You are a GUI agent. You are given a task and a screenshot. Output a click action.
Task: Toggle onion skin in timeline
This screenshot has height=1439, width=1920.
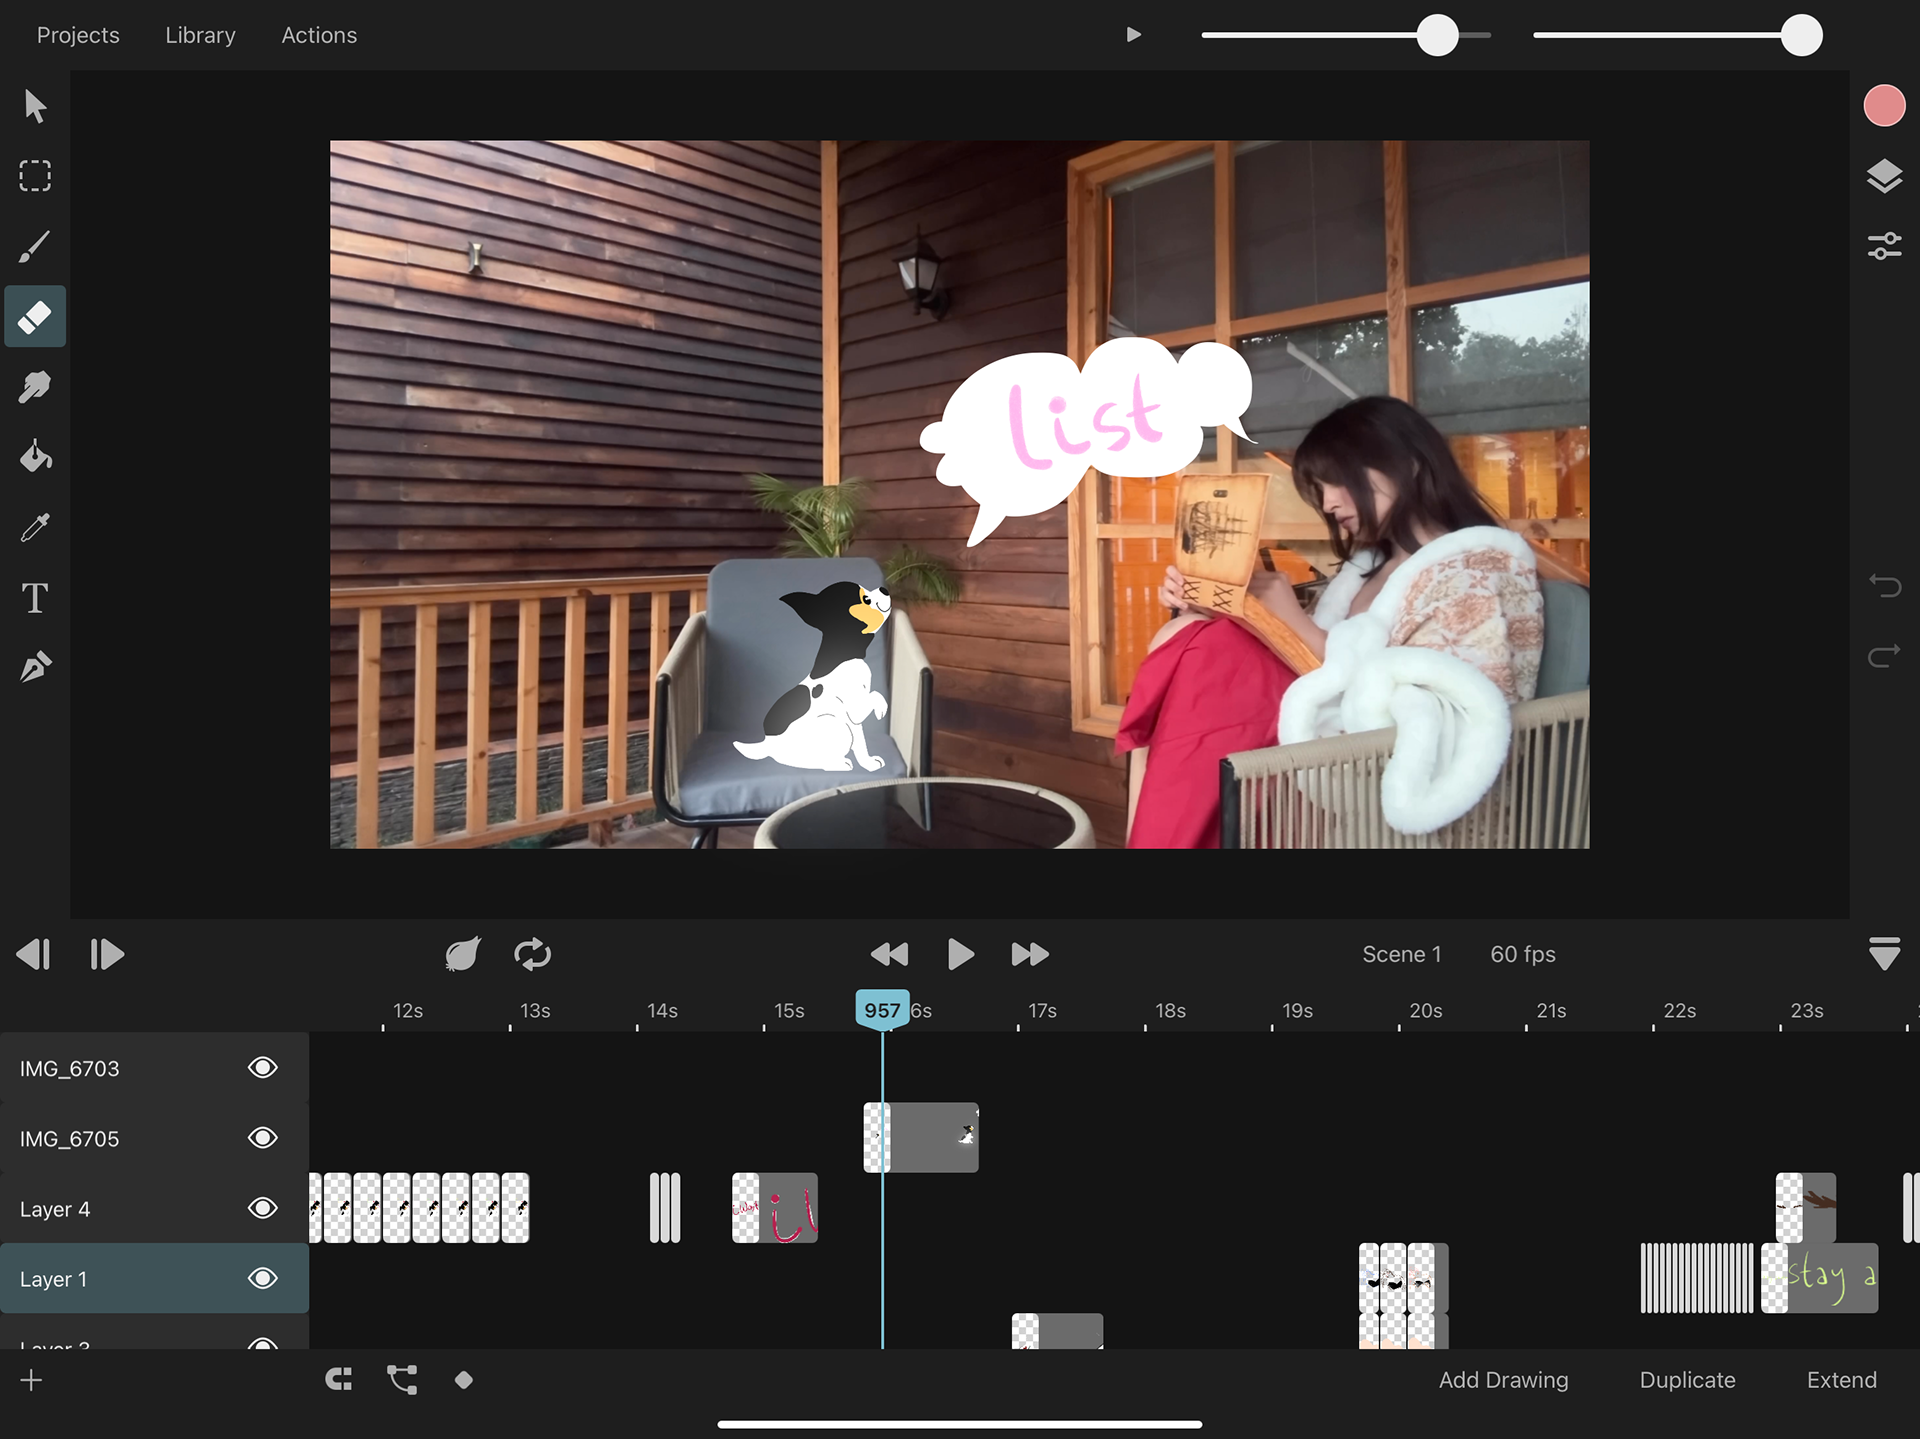(x=462, y=954)
